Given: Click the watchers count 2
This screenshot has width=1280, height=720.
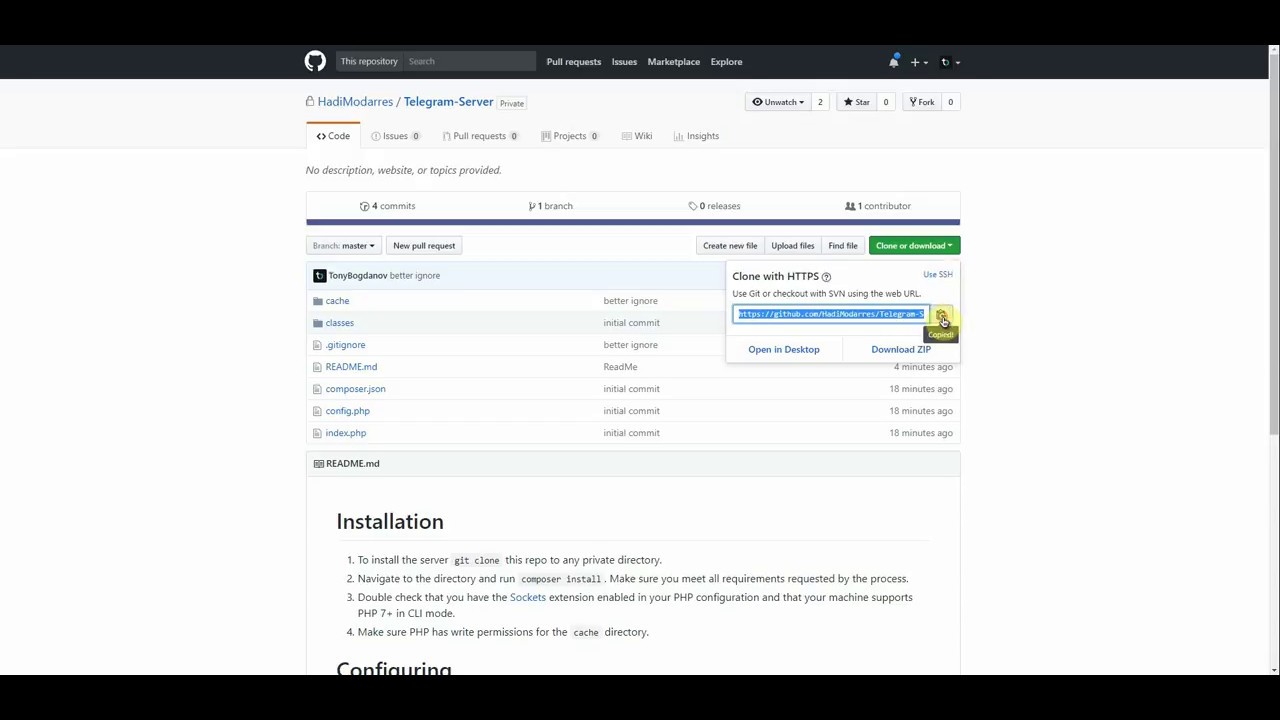Looking at the screenshot, I should point(820,102).
